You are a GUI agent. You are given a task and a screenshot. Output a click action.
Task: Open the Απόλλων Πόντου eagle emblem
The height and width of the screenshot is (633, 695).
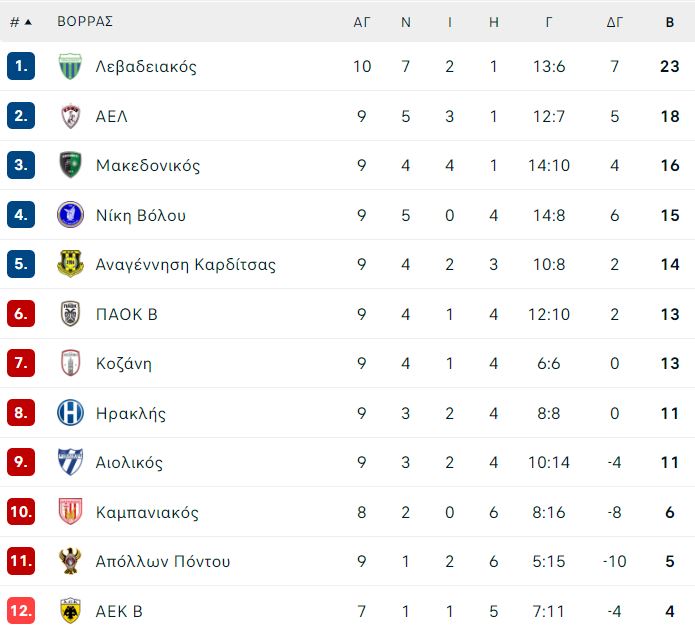coord(70,561)
